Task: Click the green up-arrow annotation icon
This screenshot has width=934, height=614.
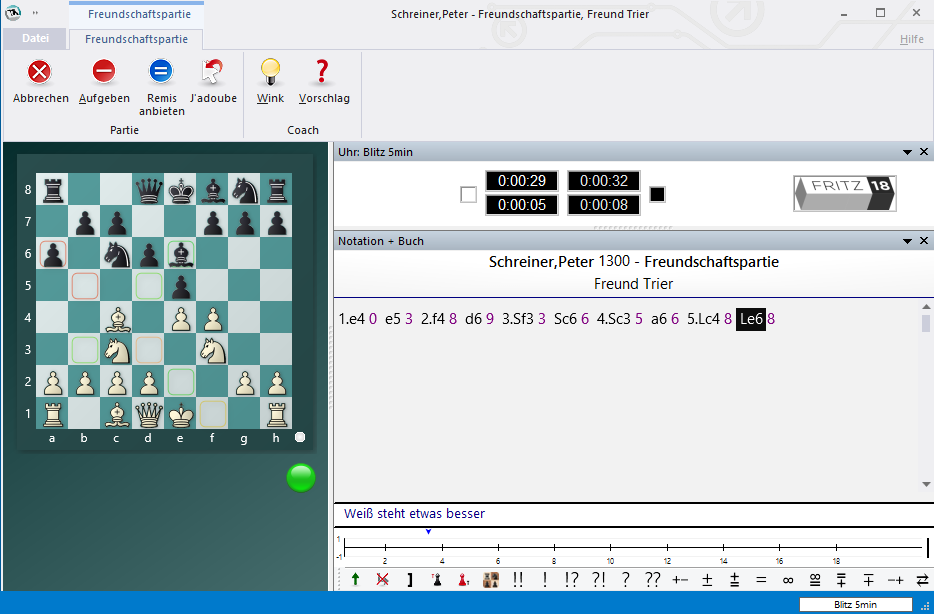Action: pyautogui.click(x=355, y=579)
